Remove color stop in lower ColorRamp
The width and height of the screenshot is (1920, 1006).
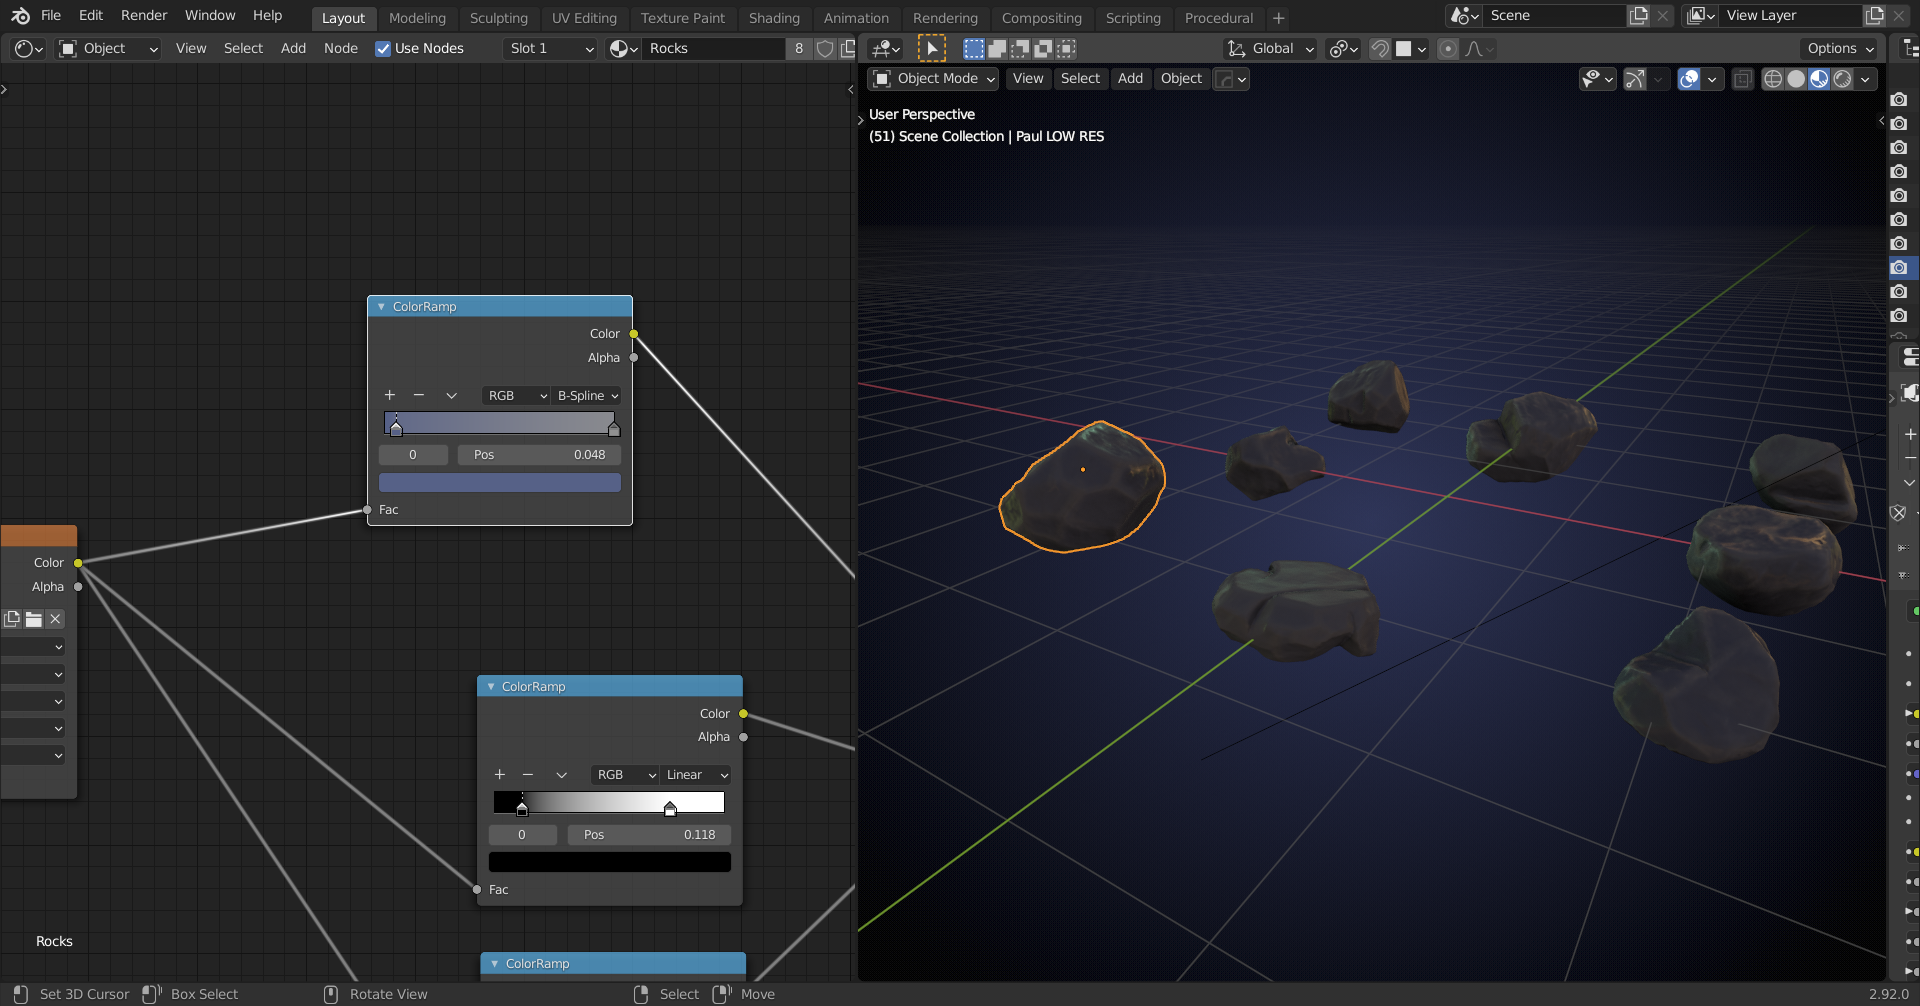(528, 775)
